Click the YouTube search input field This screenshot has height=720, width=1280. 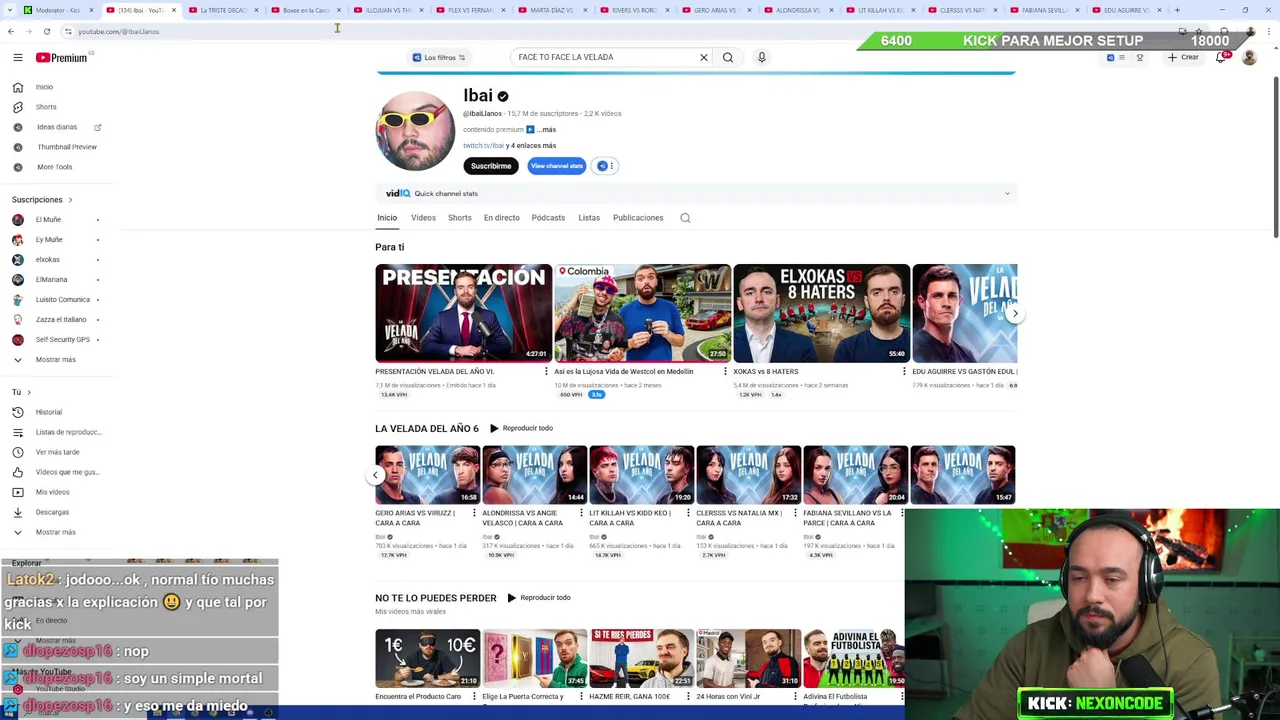pyautogui.click(x=605, y=57)
